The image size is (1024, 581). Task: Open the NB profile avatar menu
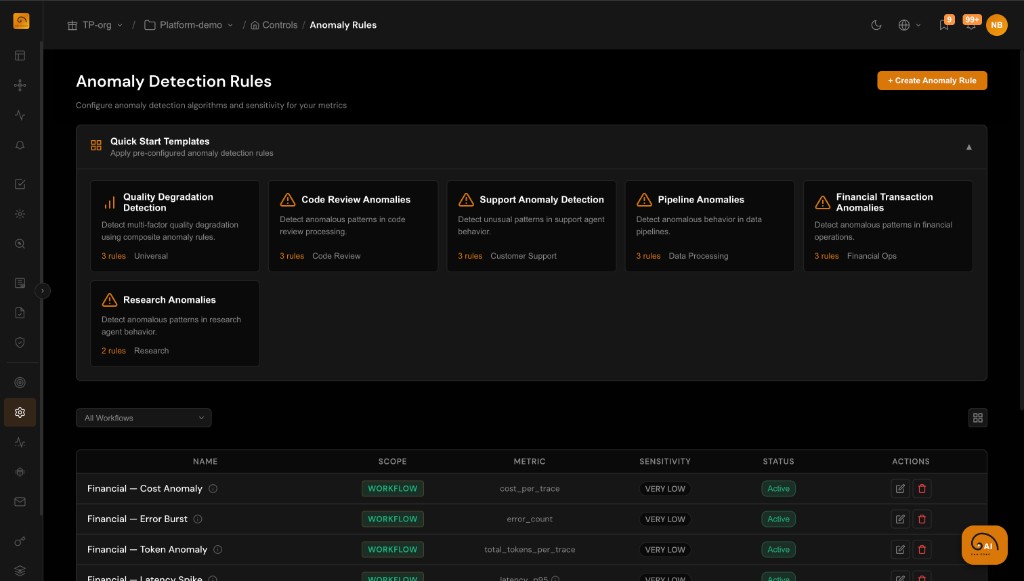coord(996,25)
